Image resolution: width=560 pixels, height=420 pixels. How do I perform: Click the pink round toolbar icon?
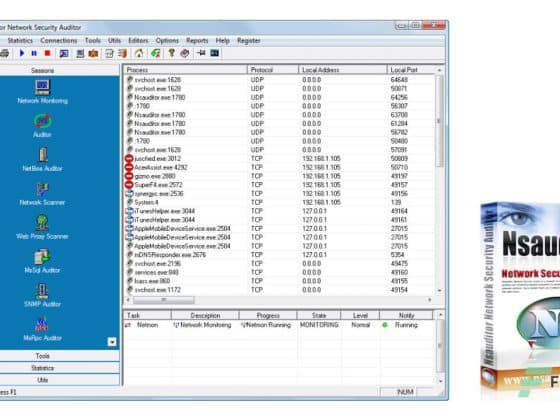coord(185,53)
